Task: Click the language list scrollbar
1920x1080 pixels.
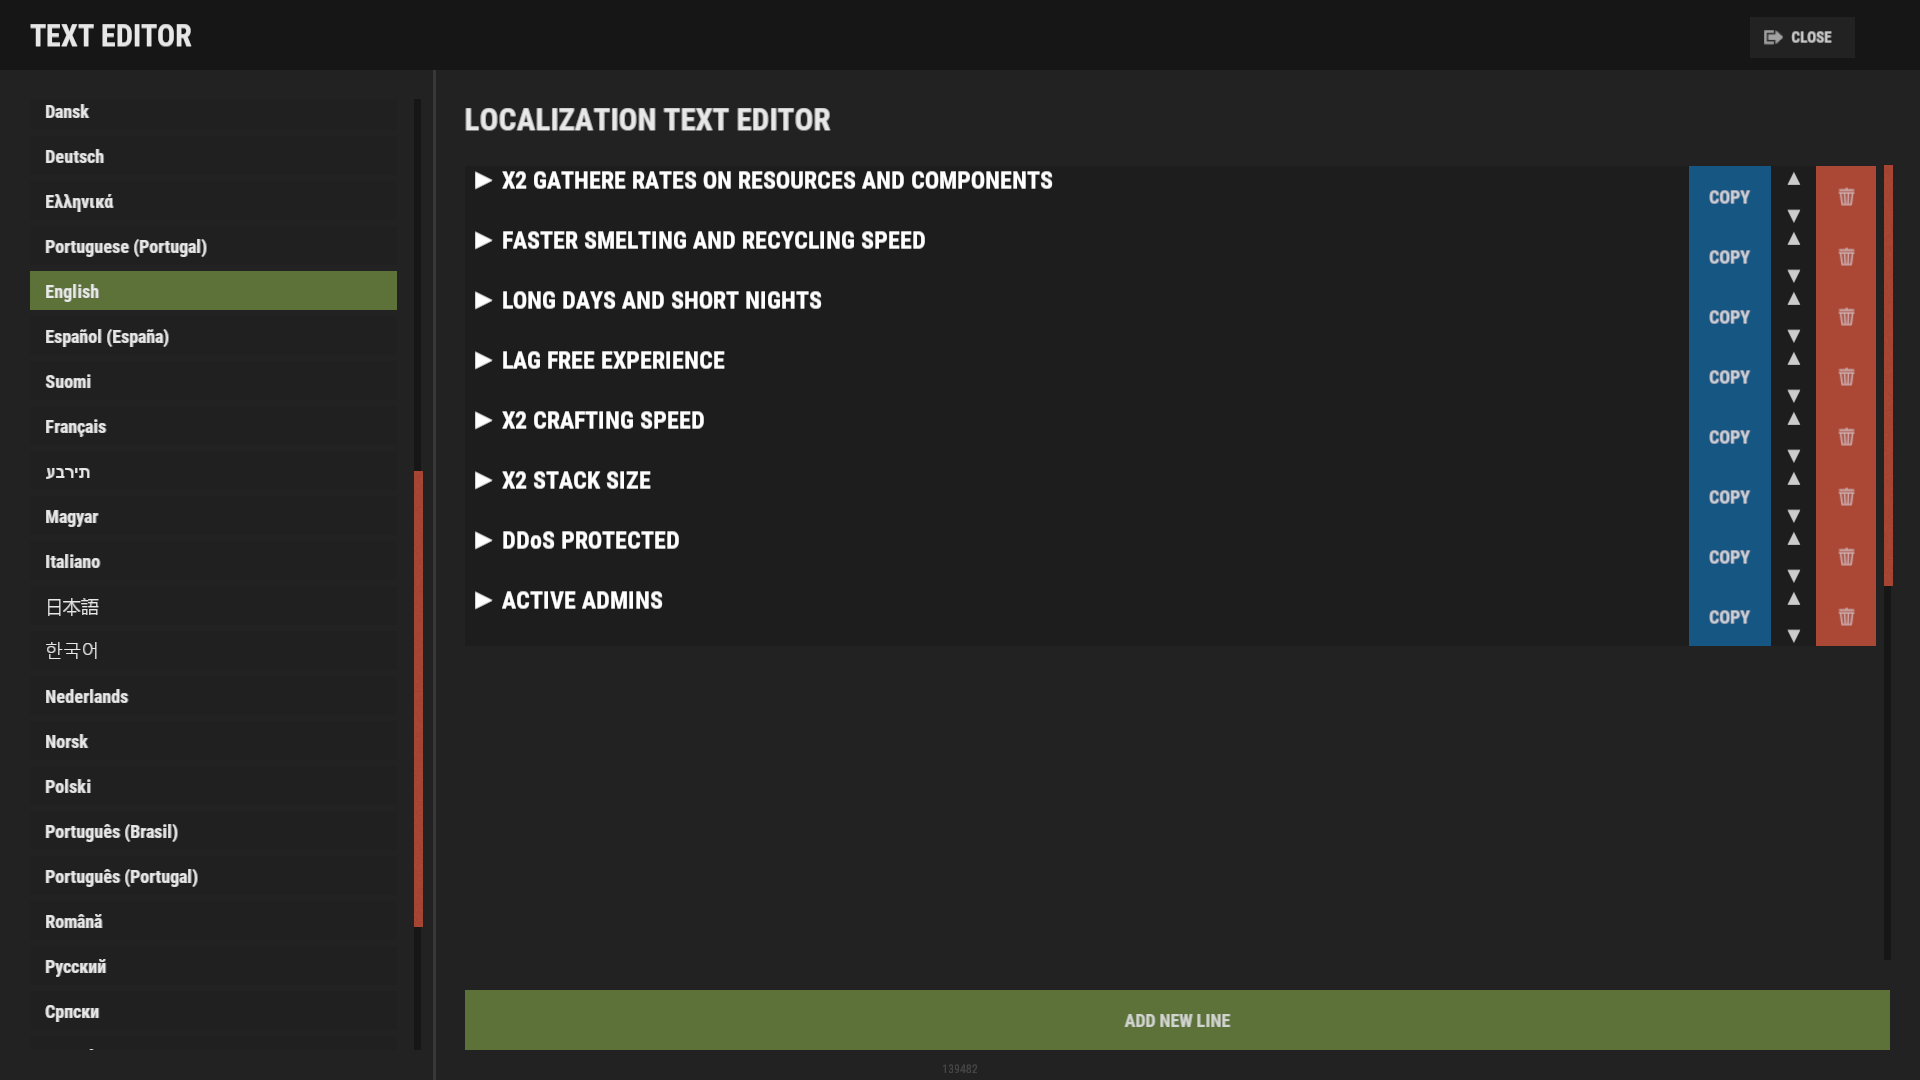Action: point(418,698)
